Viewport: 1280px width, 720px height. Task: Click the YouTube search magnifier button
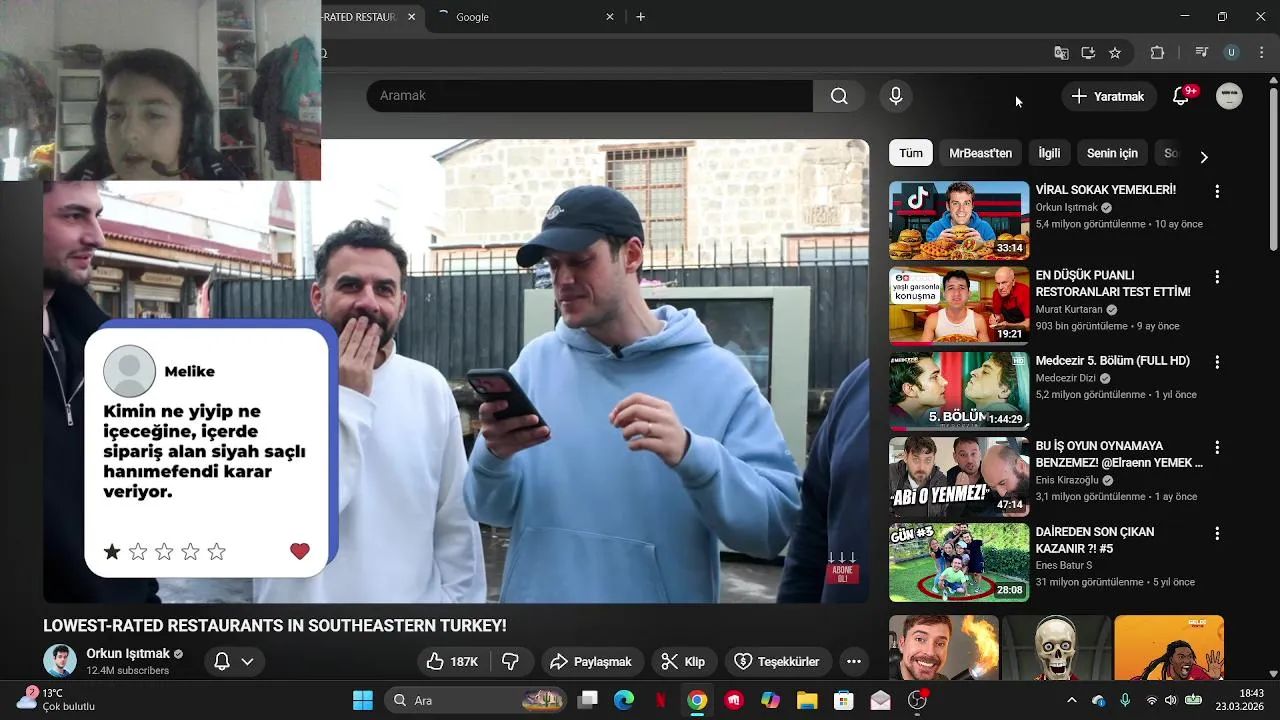click(839, 96)
